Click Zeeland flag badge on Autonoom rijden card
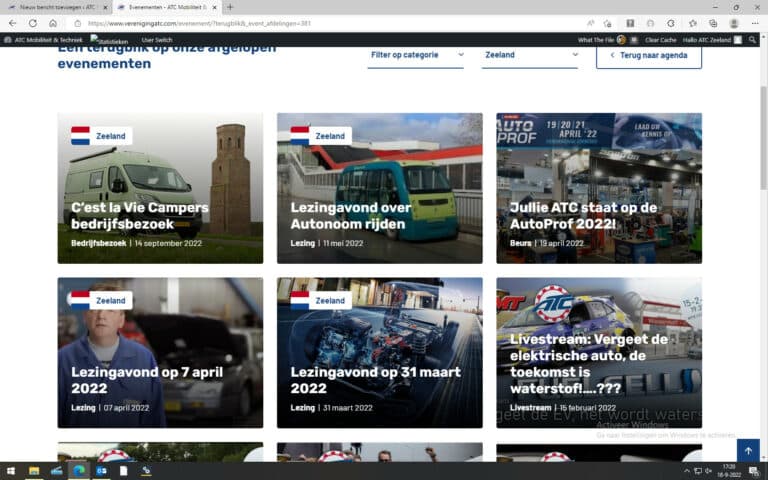768x480 pixels. [x=320, y=136]
